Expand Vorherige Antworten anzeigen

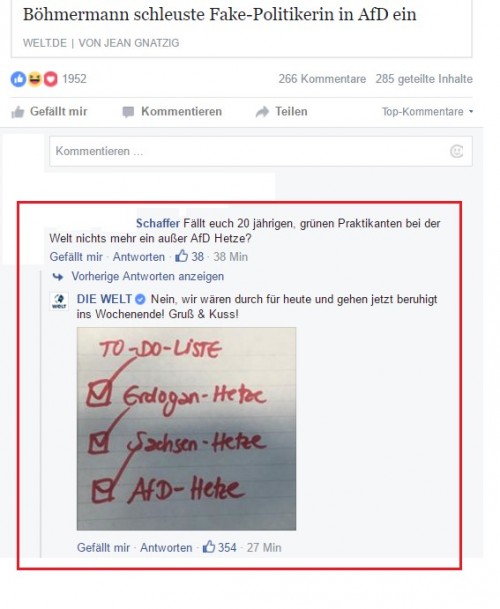pyautogui.click(x=148, y=277)
